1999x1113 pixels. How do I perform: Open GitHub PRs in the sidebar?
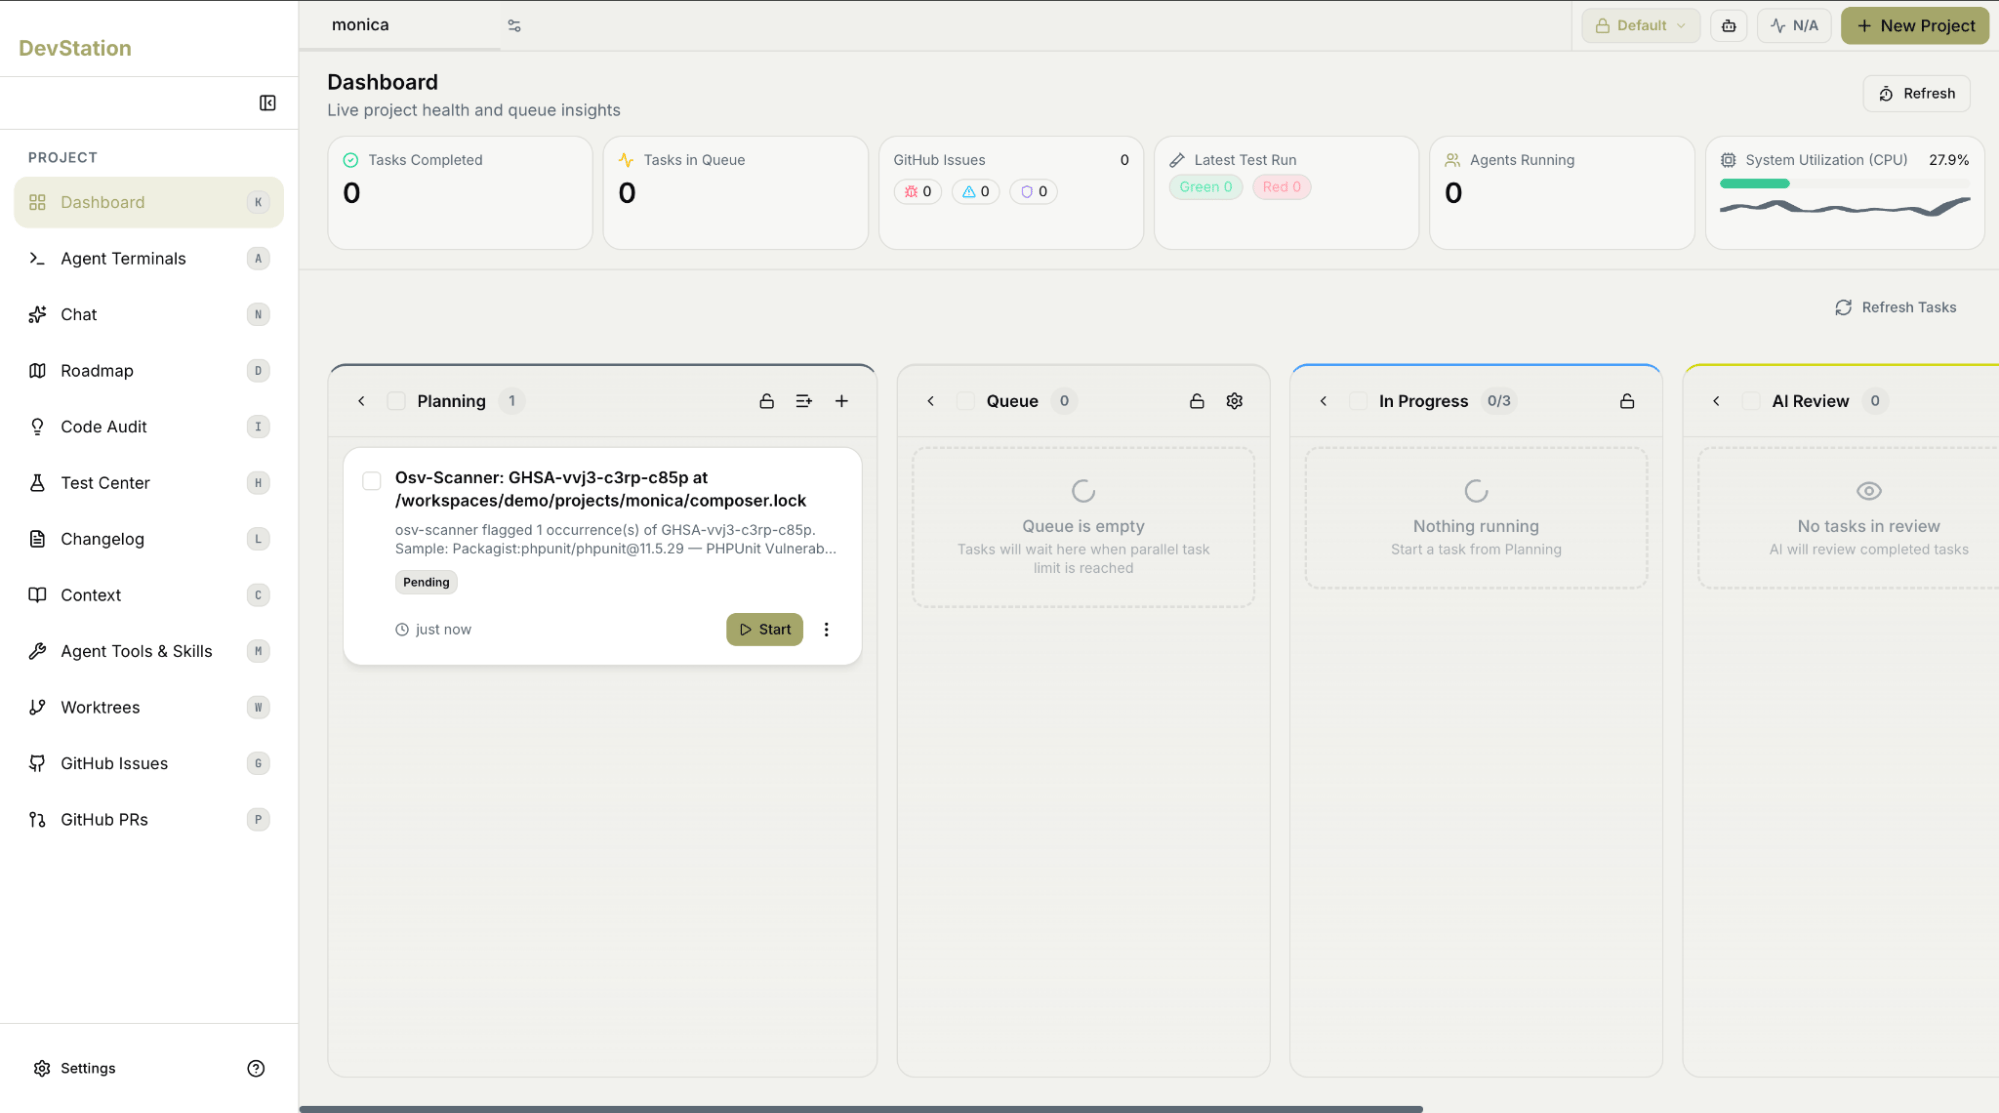tap(149, 819)
